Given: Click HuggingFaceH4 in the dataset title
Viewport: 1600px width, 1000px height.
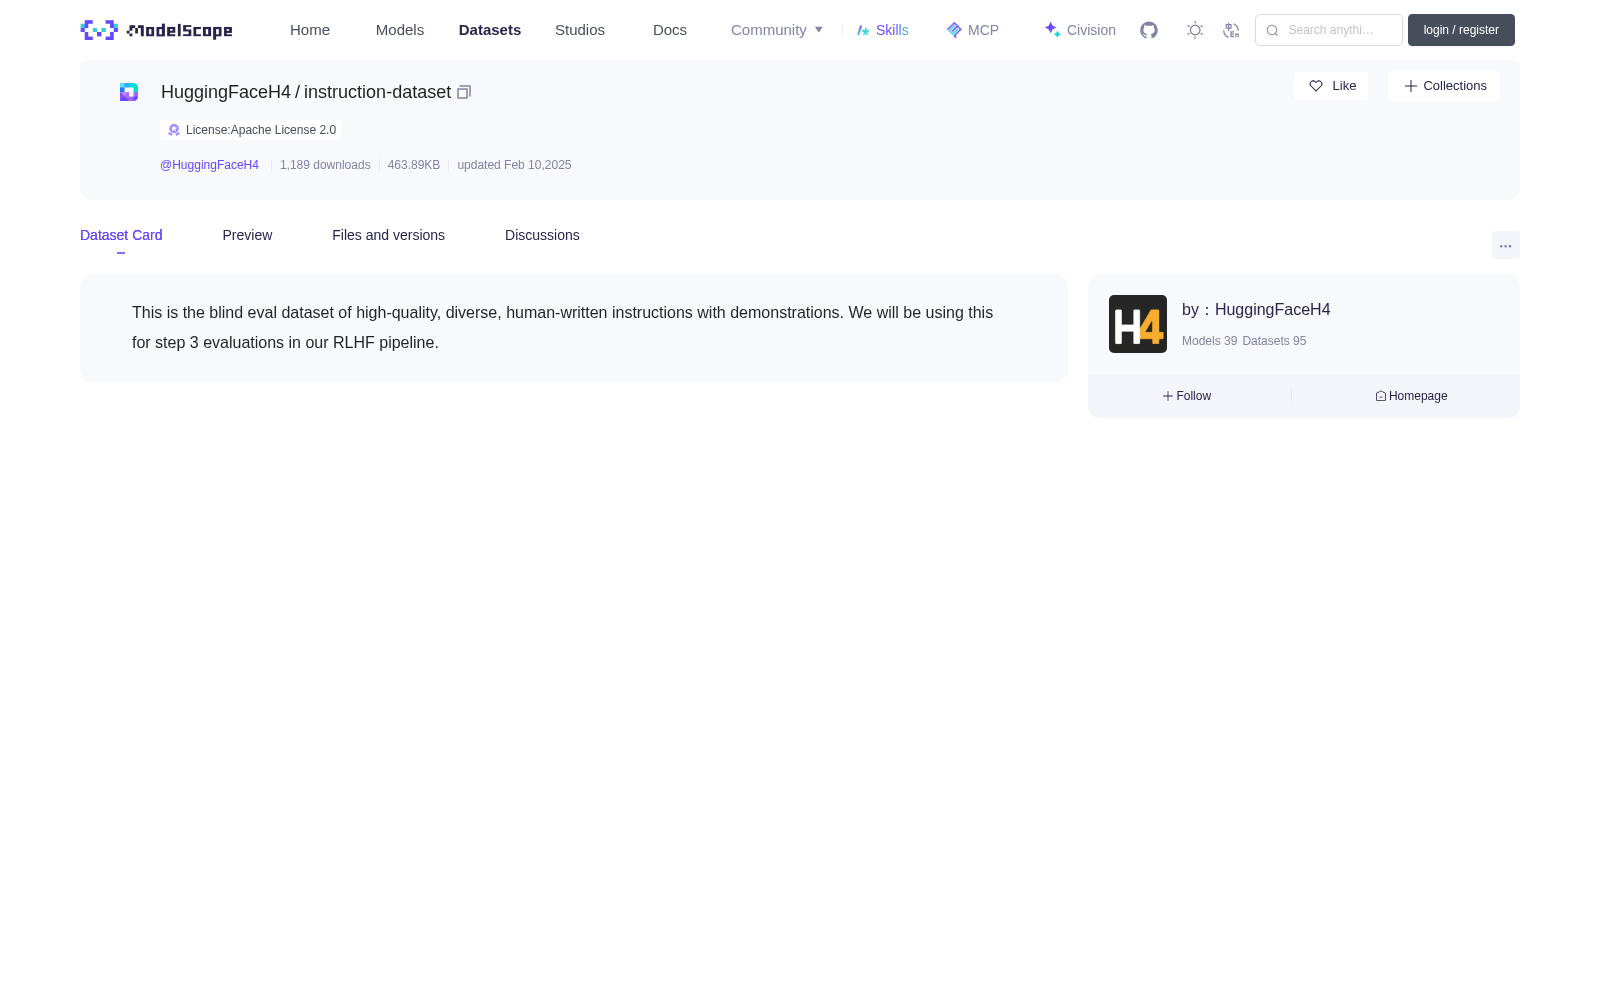Looking at the screenshot, I should 226,92.
